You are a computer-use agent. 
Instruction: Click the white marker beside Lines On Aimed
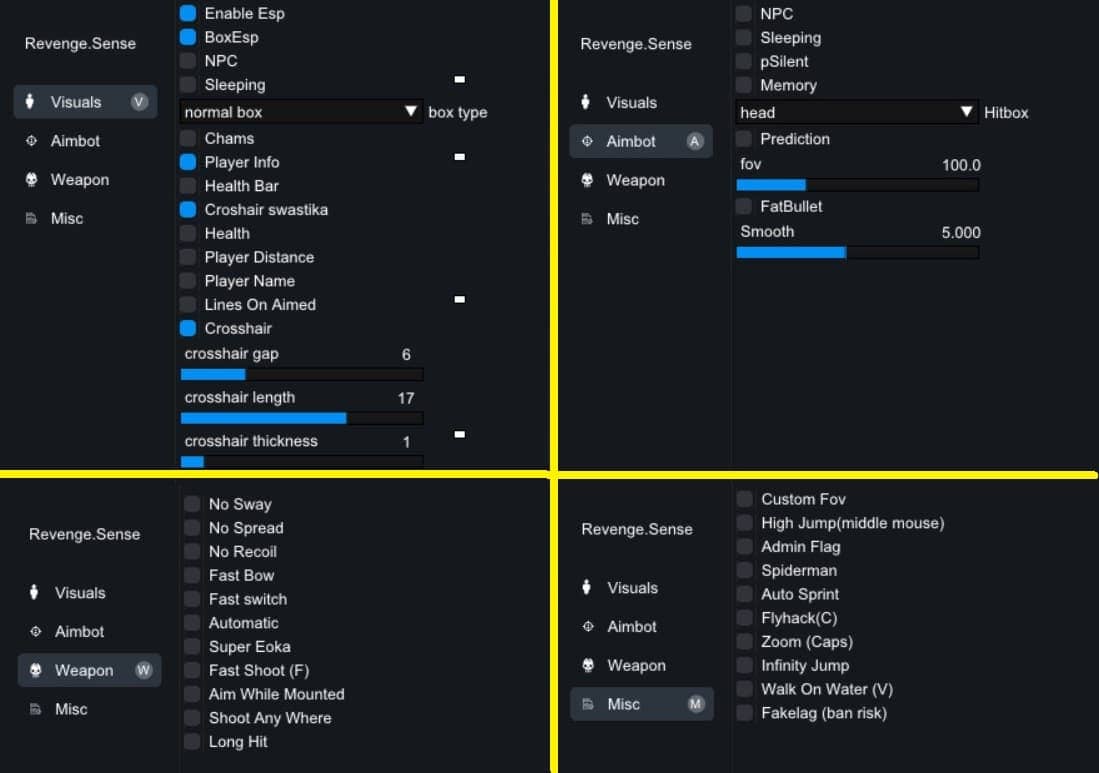click(x=460, y=299)
